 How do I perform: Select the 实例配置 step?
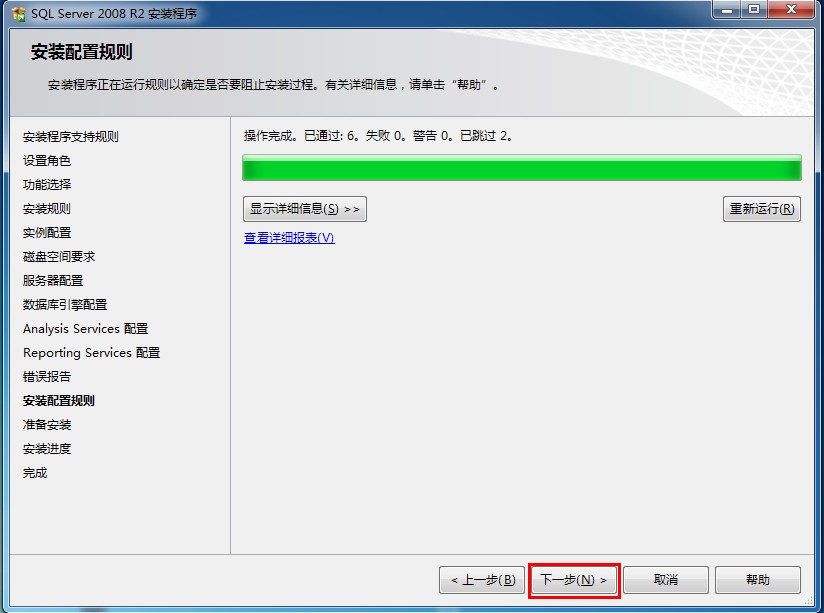tap(47, 233)
